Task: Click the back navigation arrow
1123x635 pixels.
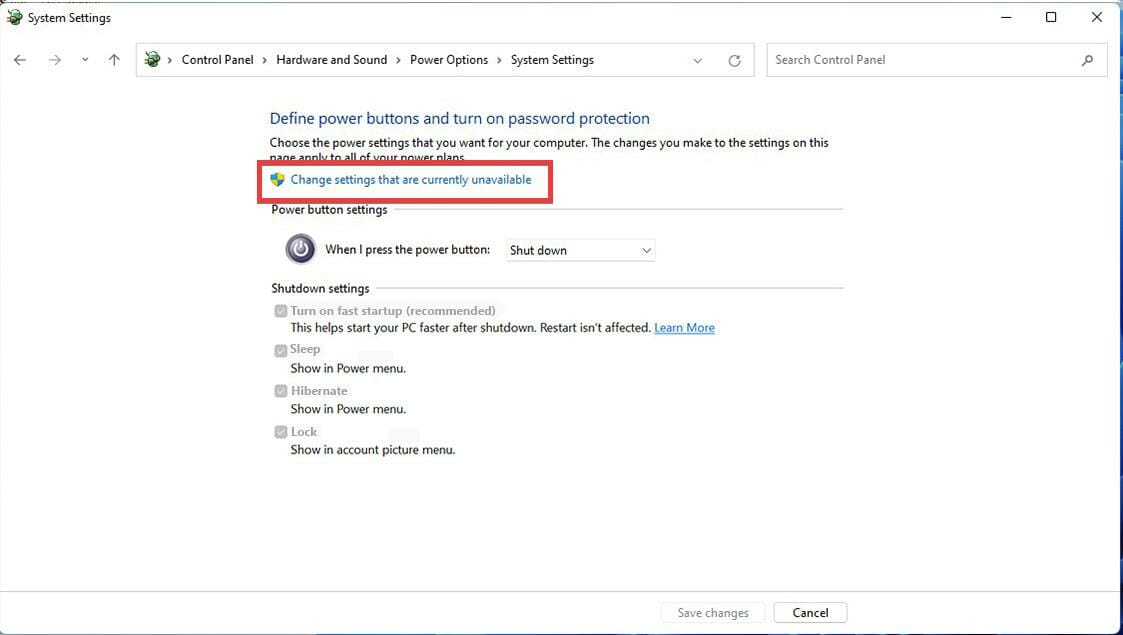Action: click(x=19, y=60)
